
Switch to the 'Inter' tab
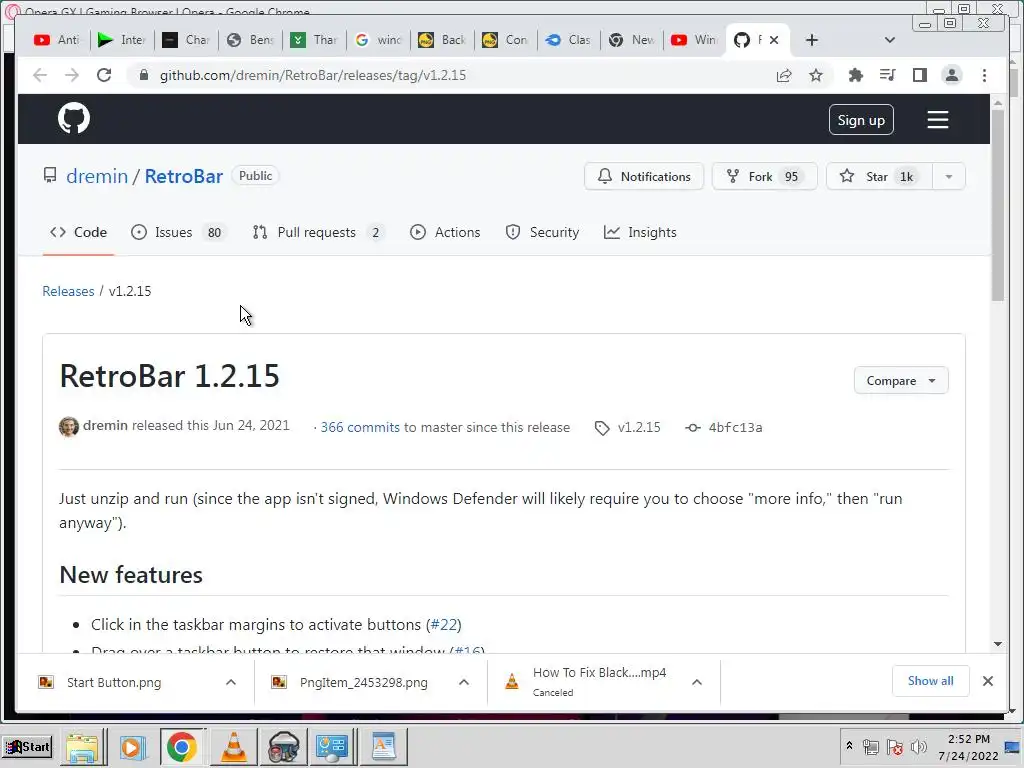(x=121, y=40)
